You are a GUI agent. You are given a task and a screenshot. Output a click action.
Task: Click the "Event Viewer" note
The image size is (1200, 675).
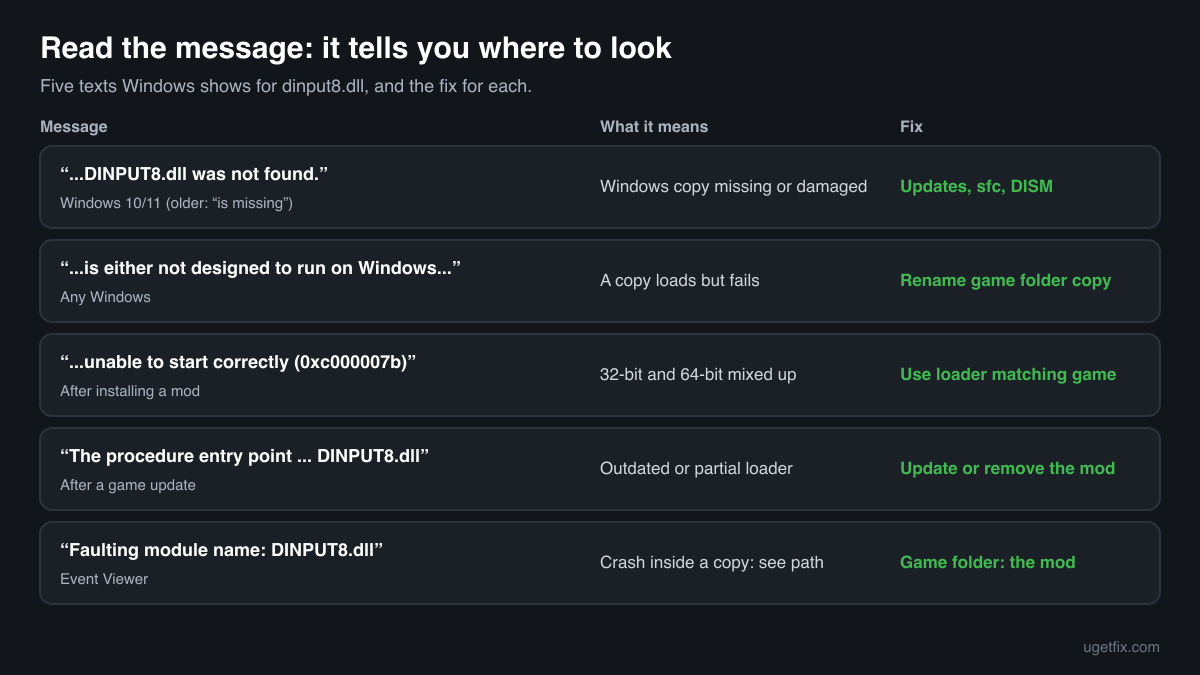104,579
